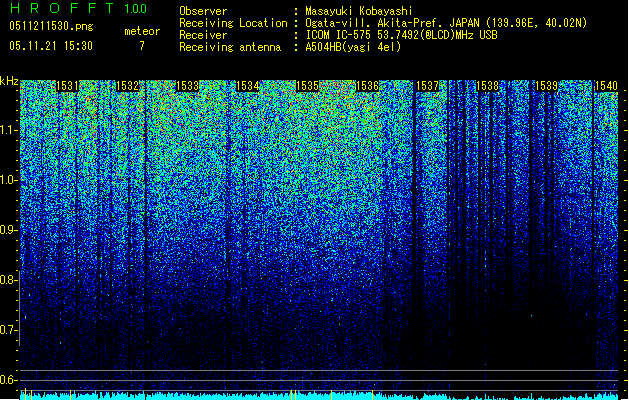Click the Ogata-vill. Akita-Pref. JAPAN location text
629x400 pixels.
(446, 23)
